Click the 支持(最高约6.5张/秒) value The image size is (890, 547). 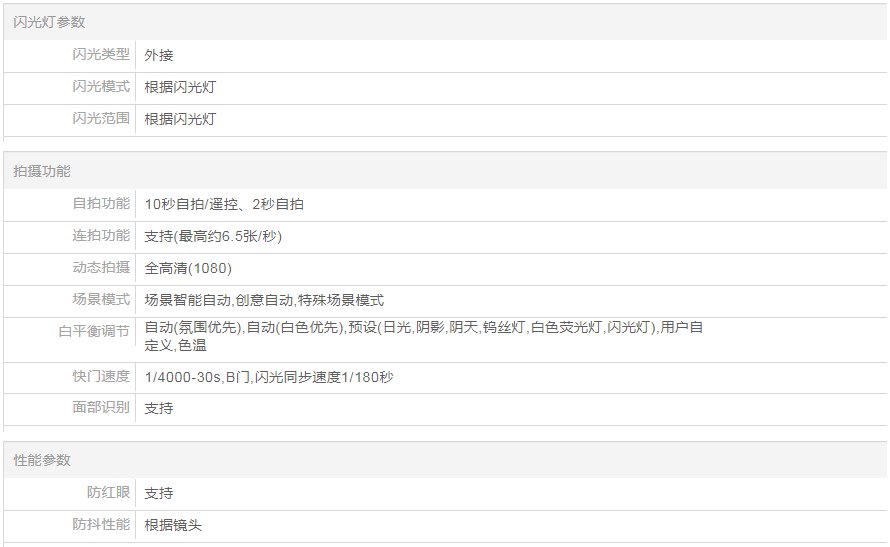tap(213, 236)
